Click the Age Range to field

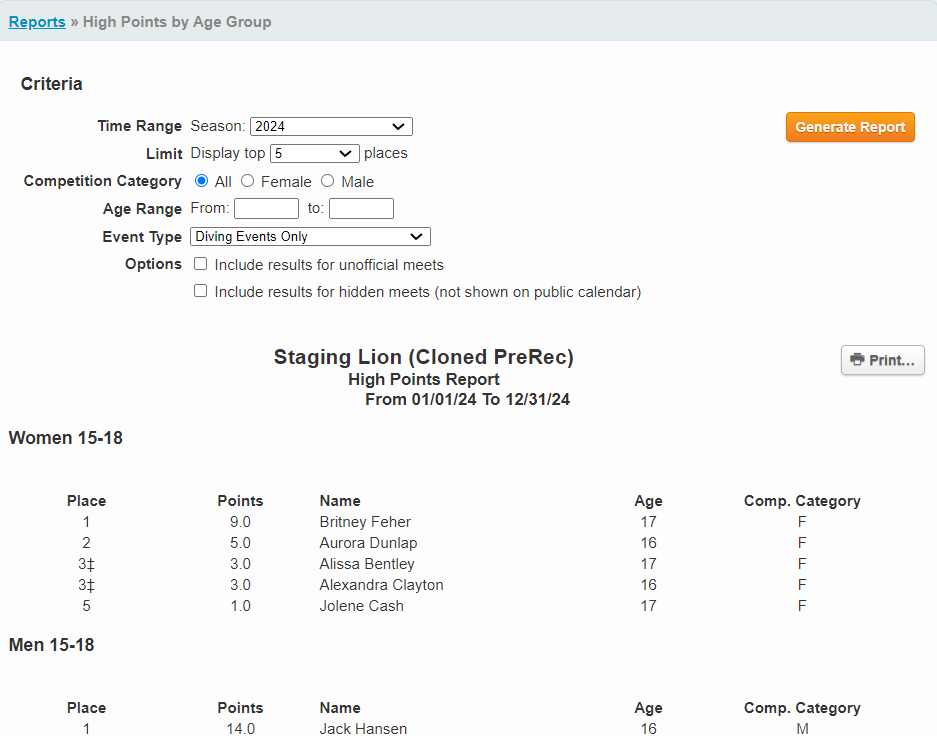361,209
